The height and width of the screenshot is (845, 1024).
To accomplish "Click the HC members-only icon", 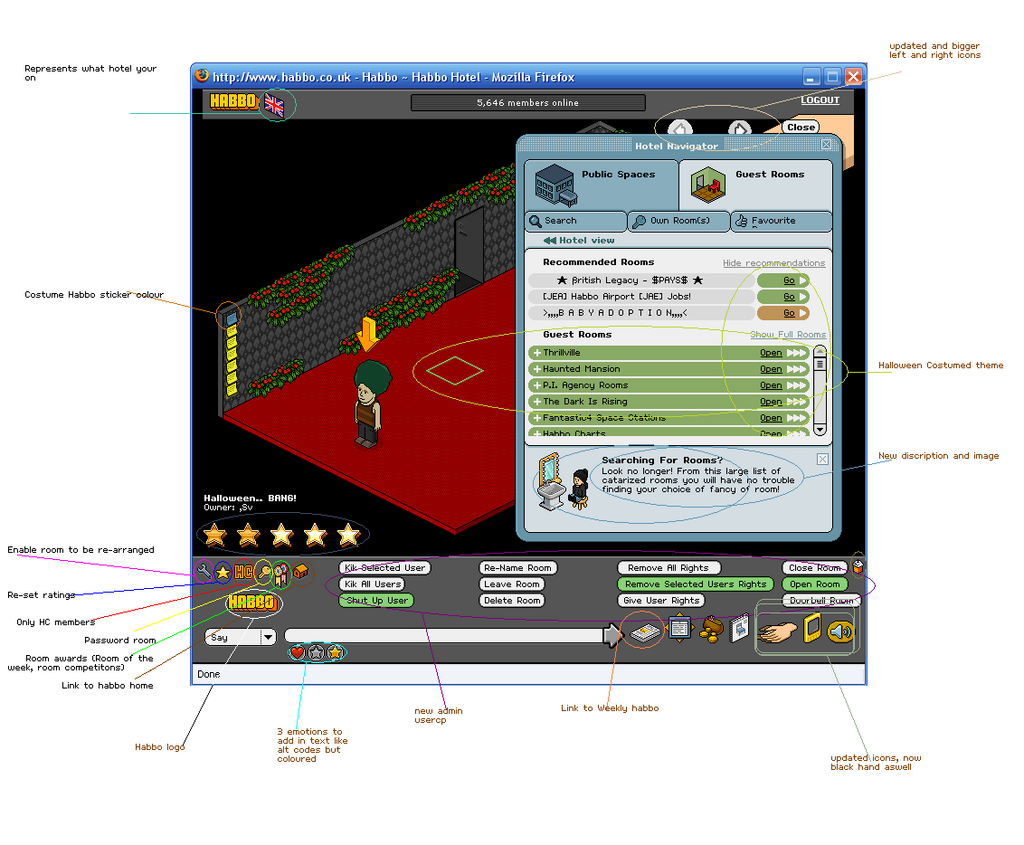I will 243,572.
